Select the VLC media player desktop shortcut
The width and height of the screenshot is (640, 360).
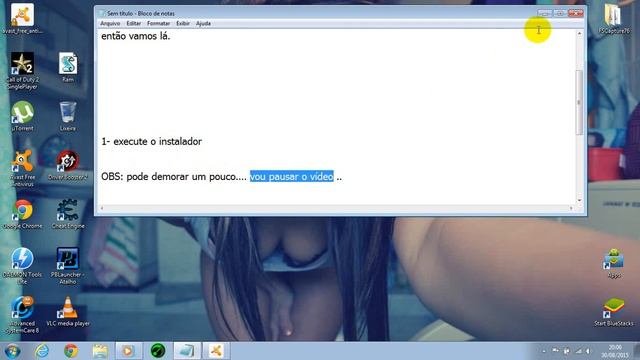click(x=68, y=312)
